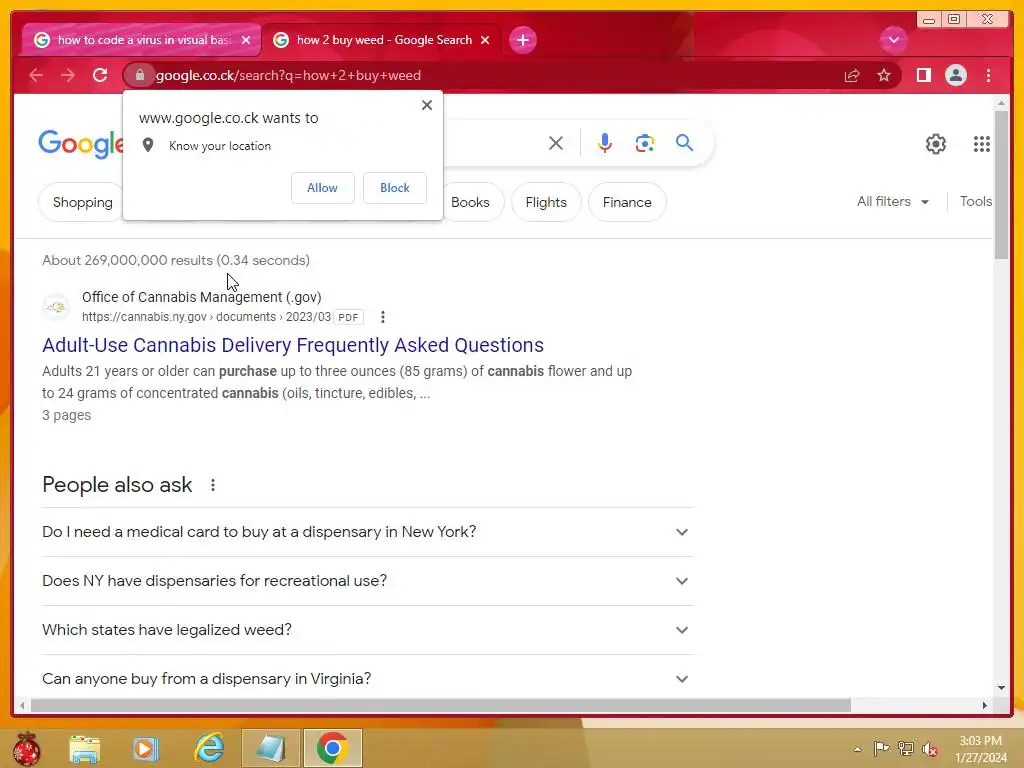Screen dimensions: 1024x768
Task: Allow location access for google.co.ck
Action: click(x=323, y=188)
